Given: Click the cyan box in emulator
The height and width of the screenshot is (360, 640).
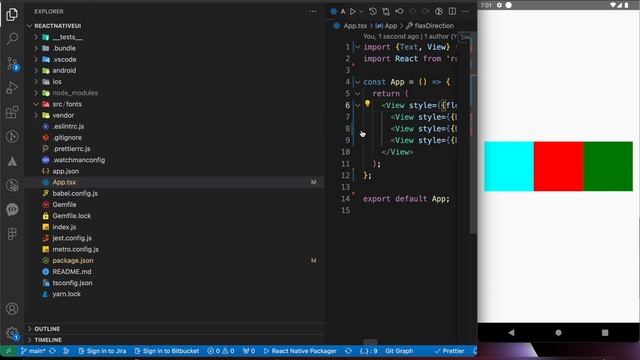Looking at the screenshot, I should click(x=509, y=166).
